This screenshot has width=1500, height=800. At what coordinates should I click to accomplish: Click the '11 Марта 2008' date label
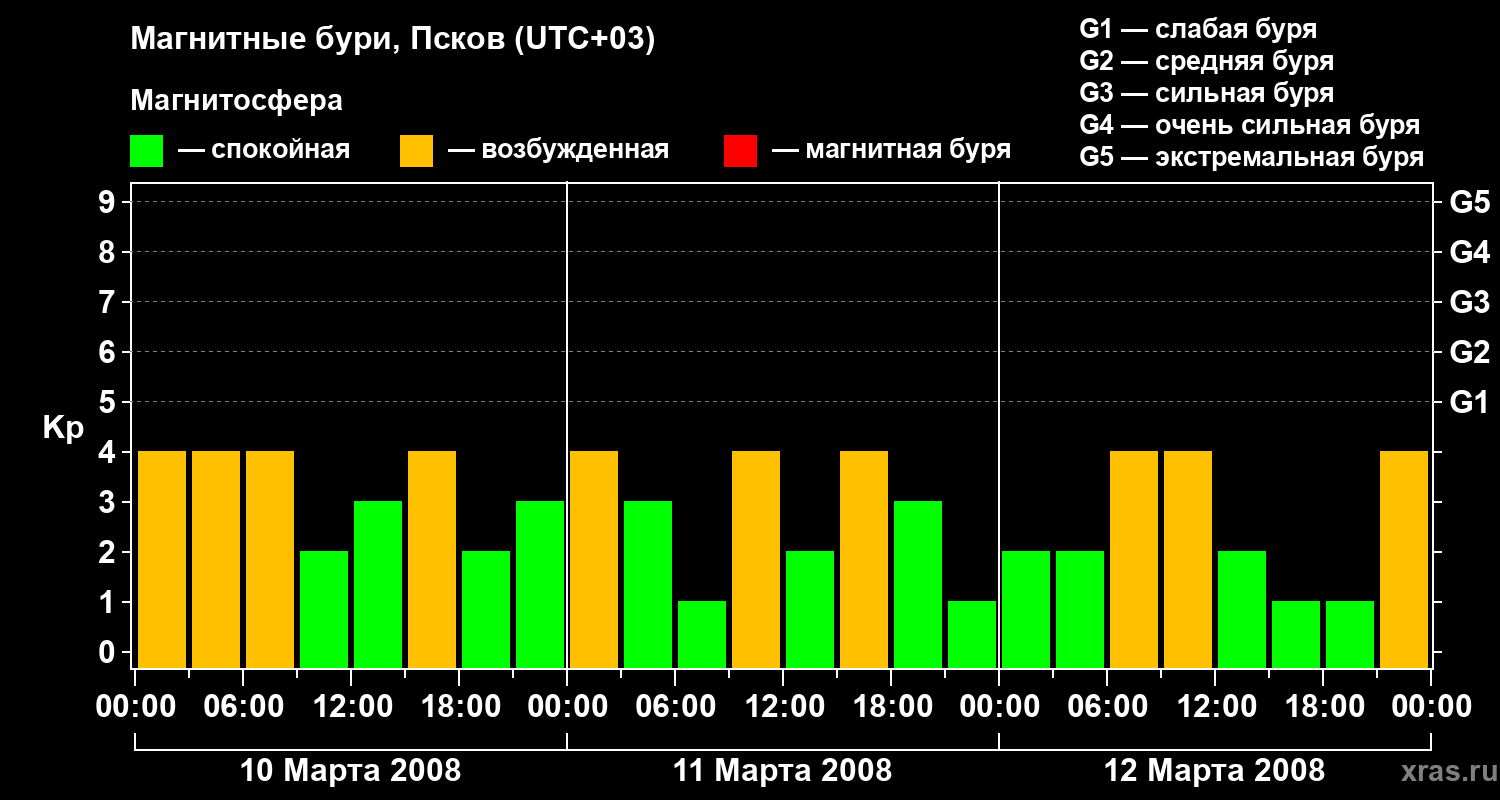click(x=782, y=771)
